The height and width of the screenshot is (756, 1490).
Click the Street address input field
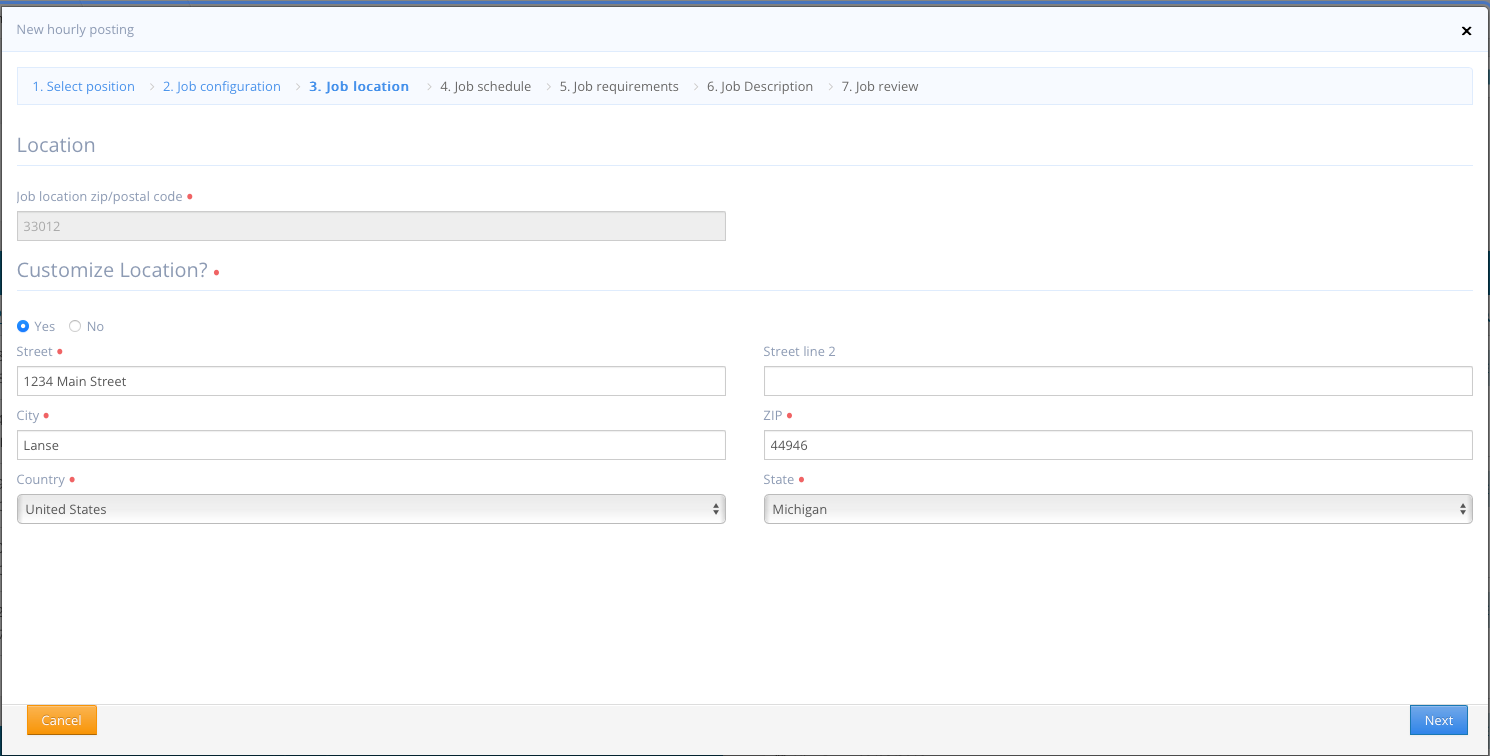click(370, 381)
